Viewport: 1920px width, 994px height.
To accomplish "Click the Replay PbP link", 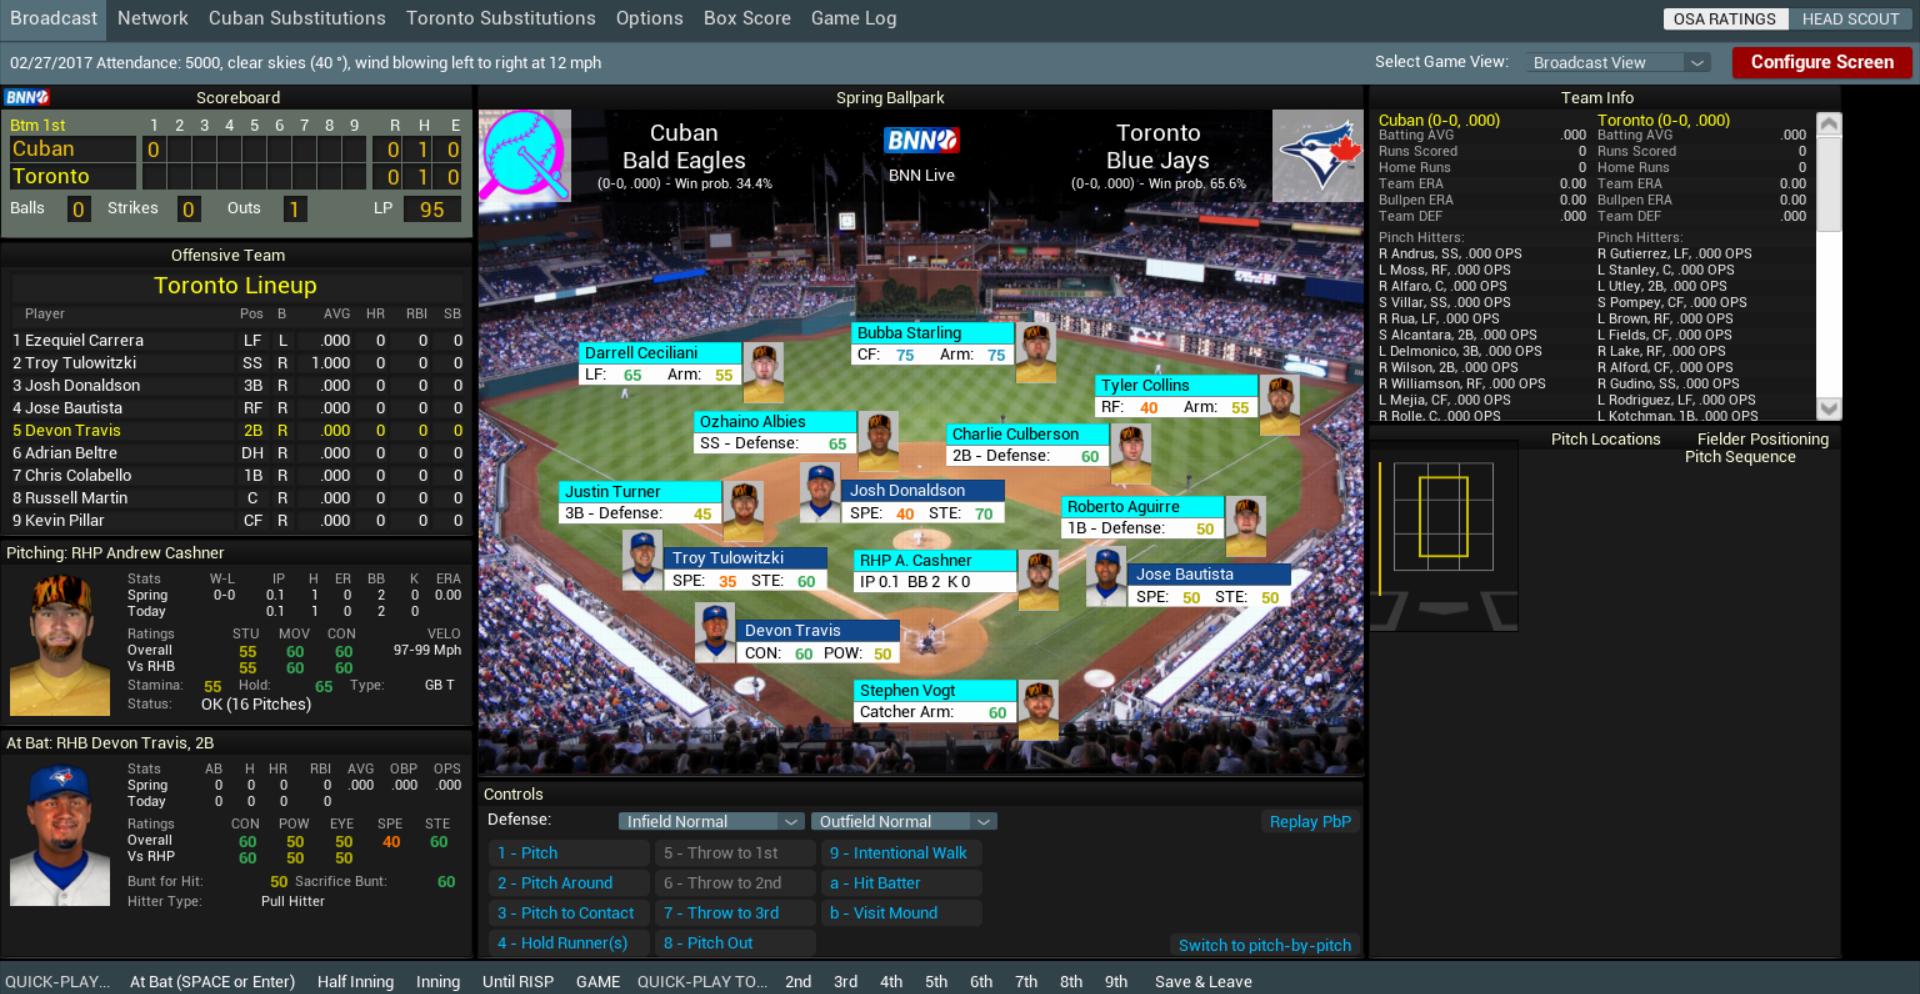I will (x=1310, y=822).
